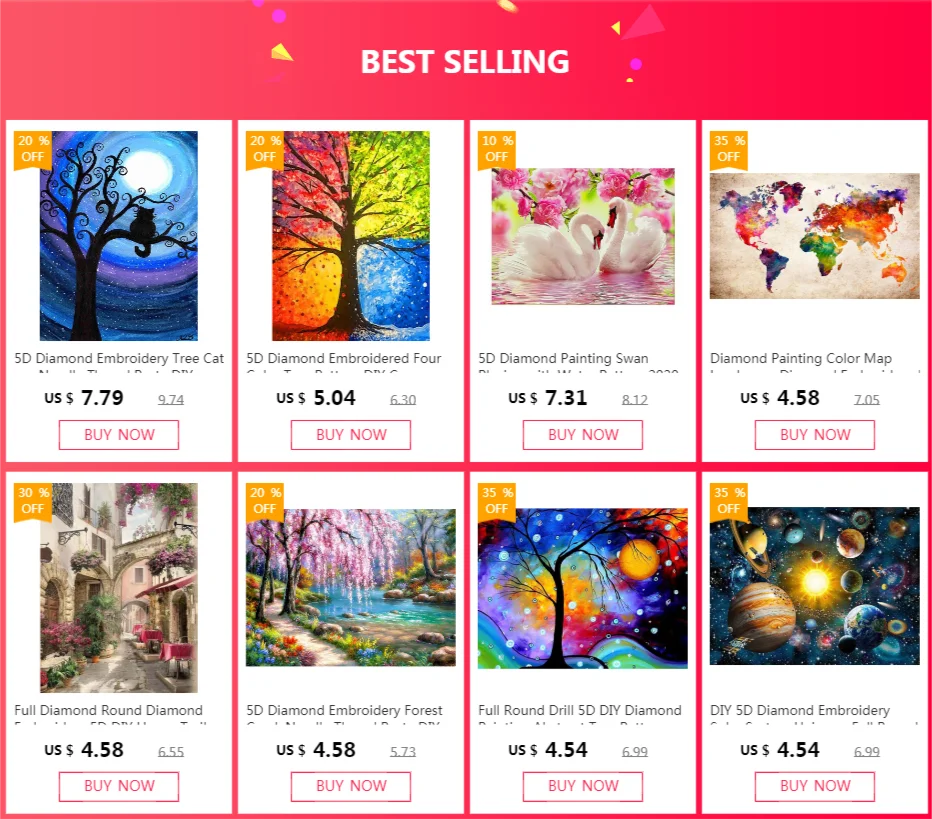The width and height of the screenshot is (932, 819).
Task: Open the solar system planets image
Action: (815, 586)
